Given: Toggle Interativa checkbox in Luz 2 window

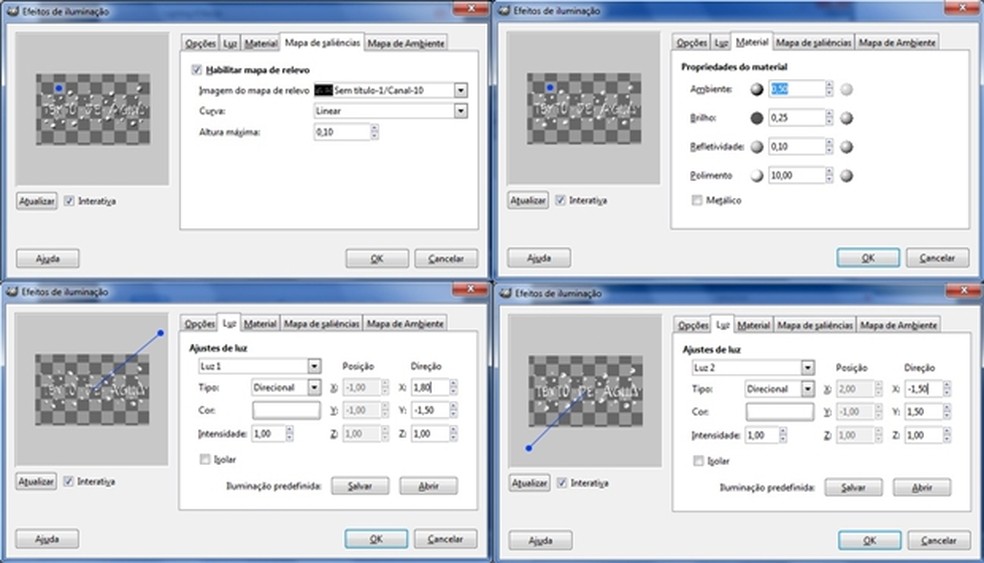Looking at the screenshot, I should [562, 483].
